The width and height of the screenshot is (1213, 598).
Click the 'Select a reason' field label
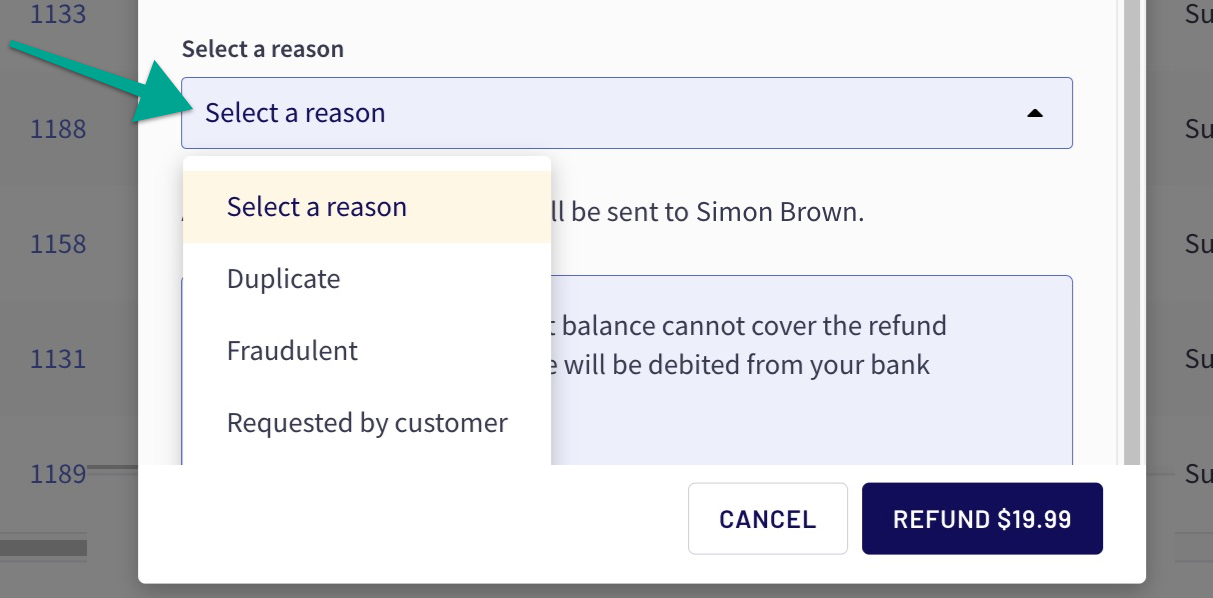point(263,49)
